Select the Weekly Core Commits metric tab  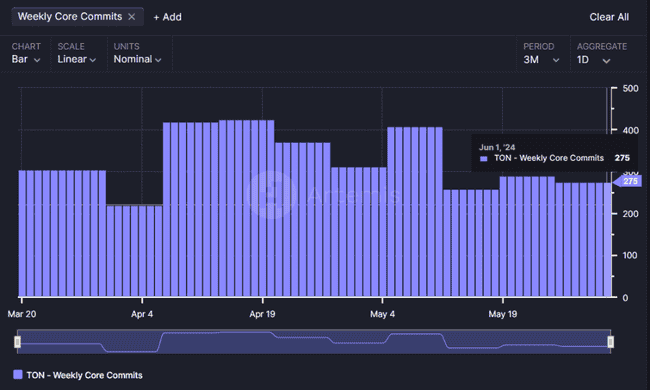[x=70, y=17]
